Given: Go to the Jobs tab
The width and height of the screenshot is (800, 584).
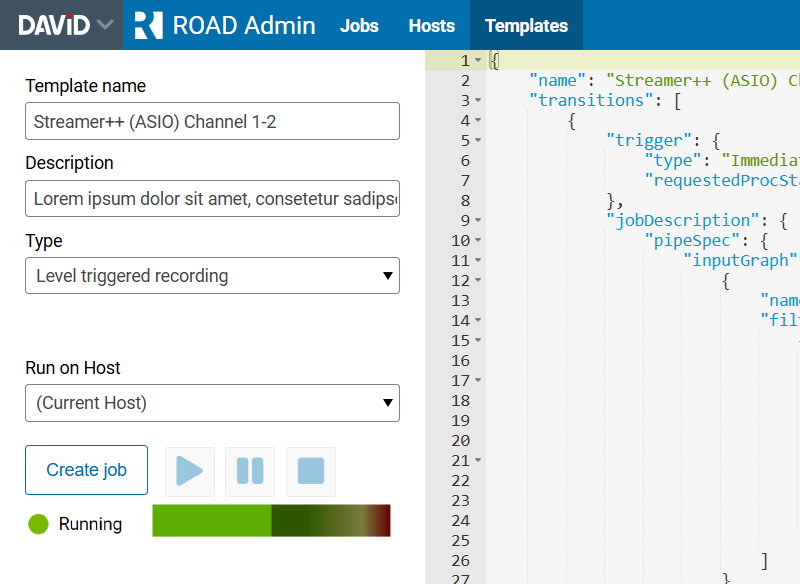Looking at the screenshot, I should [359, 26].
